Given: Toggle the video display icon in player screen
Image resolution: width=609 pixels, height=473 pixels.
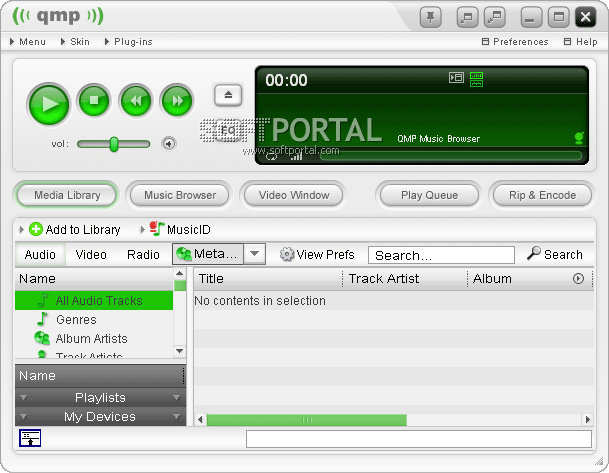Looking at the screenshot, I should [456, 77].
